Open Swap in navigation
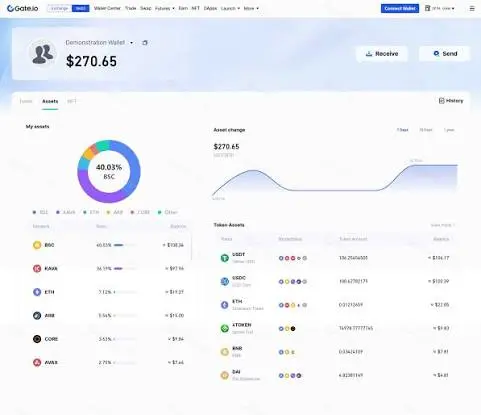 coord(146,8)
